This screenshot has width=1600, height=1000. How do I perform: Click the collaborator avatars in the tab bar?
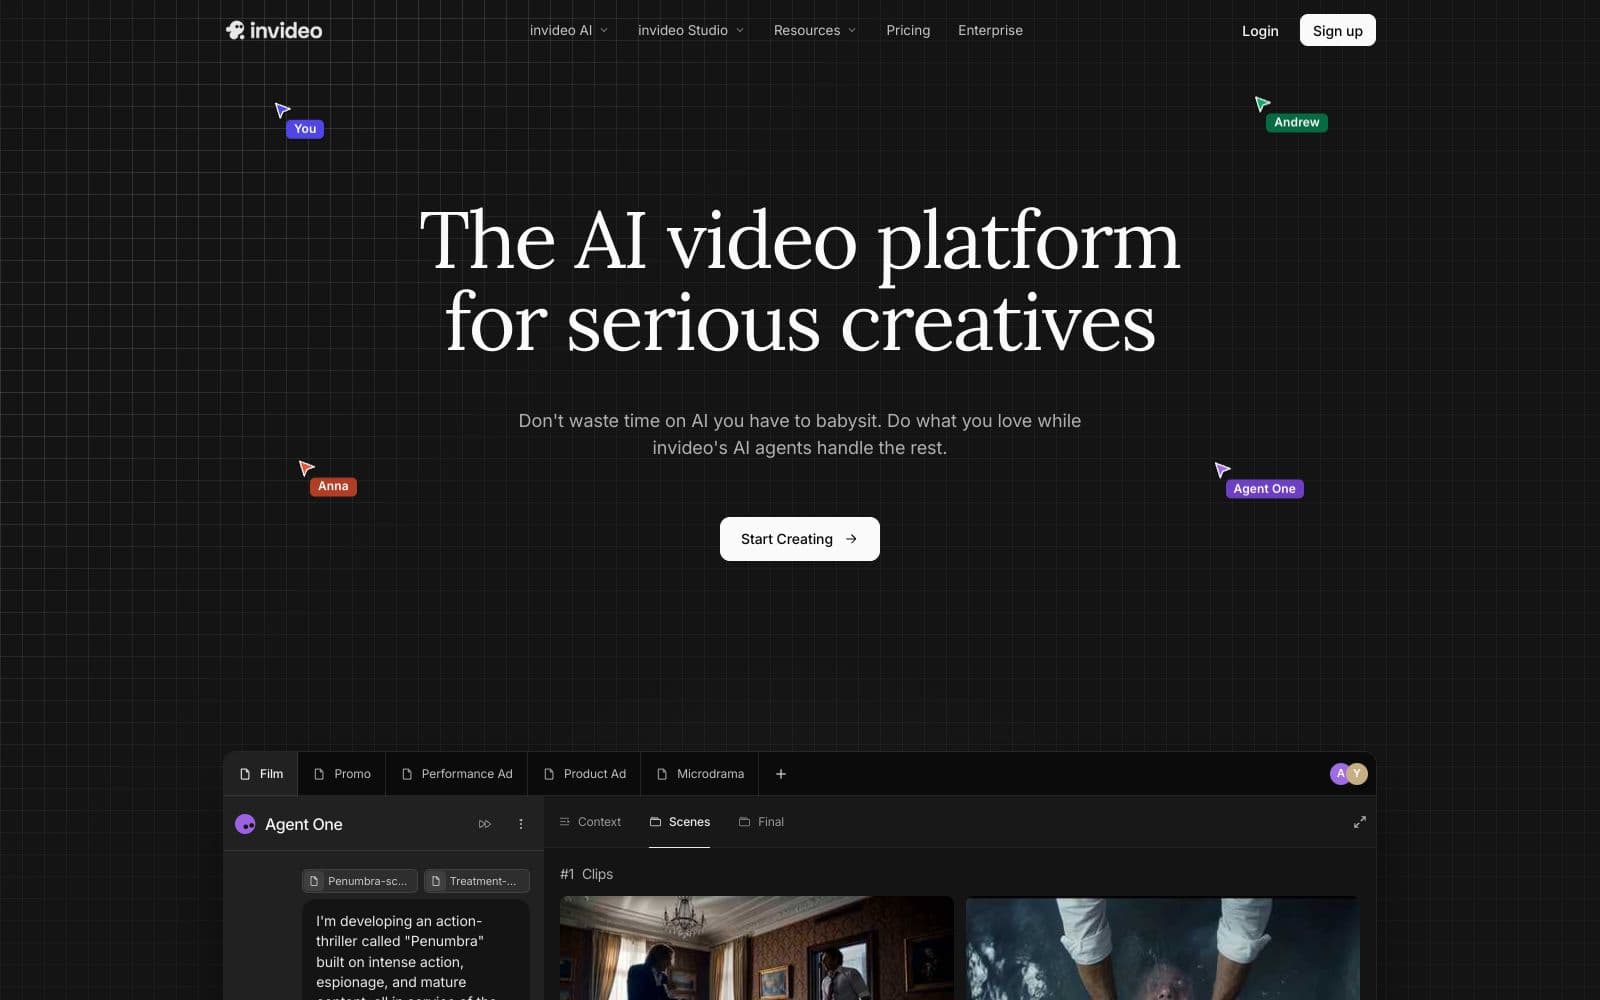coord(1348,773)
